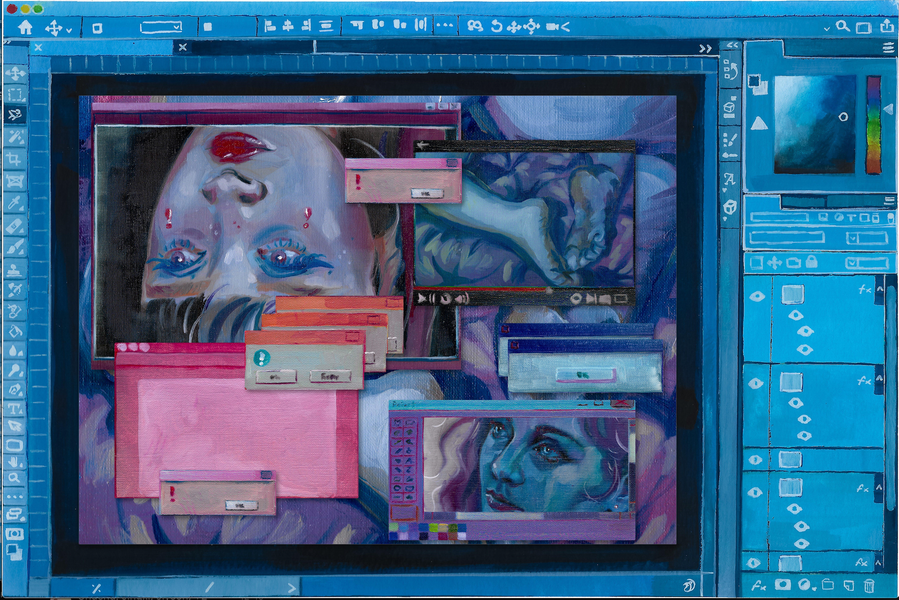Open the three-dot align options
Viewport: 899px width, 600px height.
tap(444, 26)
